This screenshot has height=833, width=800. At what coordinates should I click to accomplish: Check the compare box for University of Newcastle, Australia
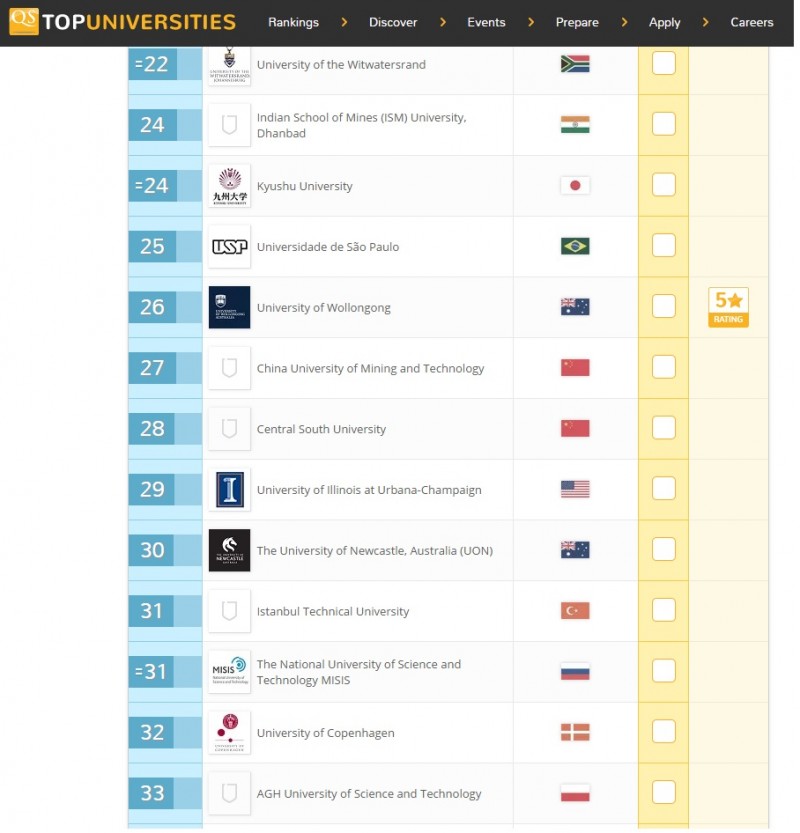pyautogui.click(x=663, y=549)
